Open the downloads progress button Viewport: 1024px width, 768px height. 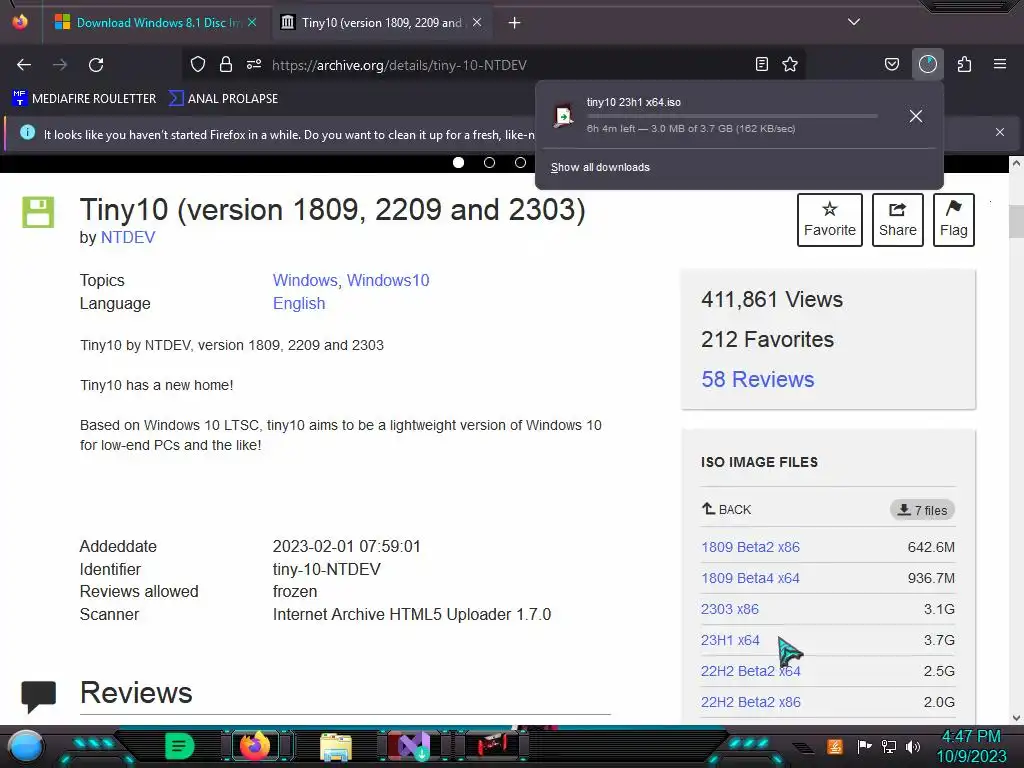[x=928, y=64]
